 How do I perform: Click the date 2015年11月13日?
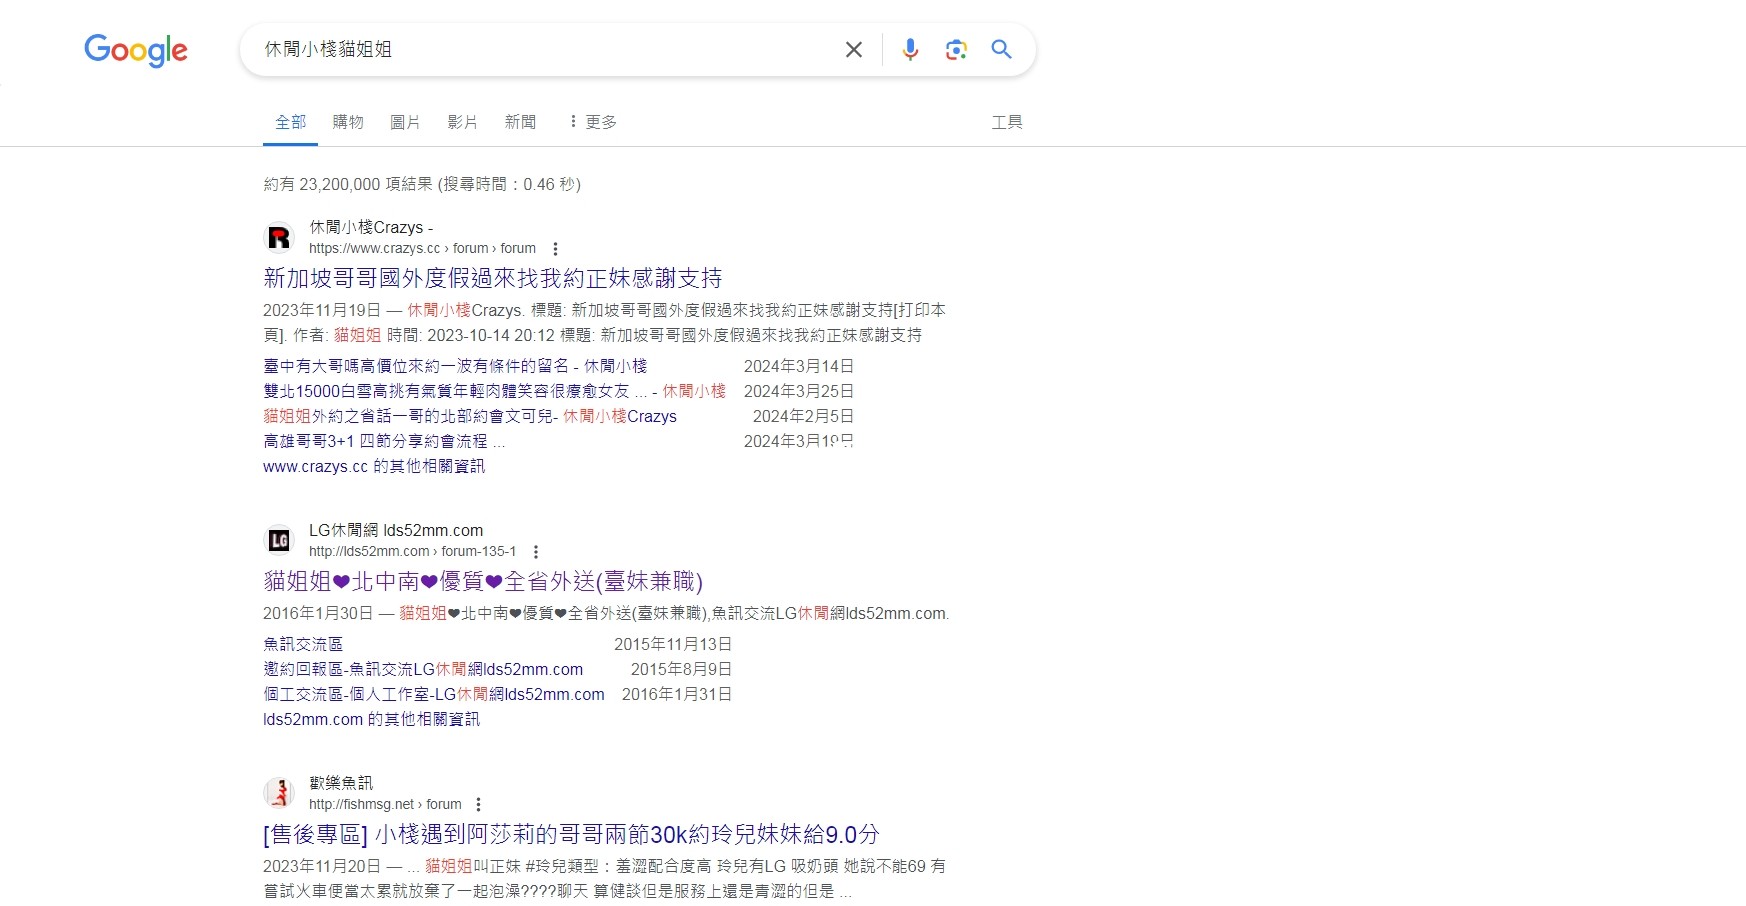[x=673, y=644]
